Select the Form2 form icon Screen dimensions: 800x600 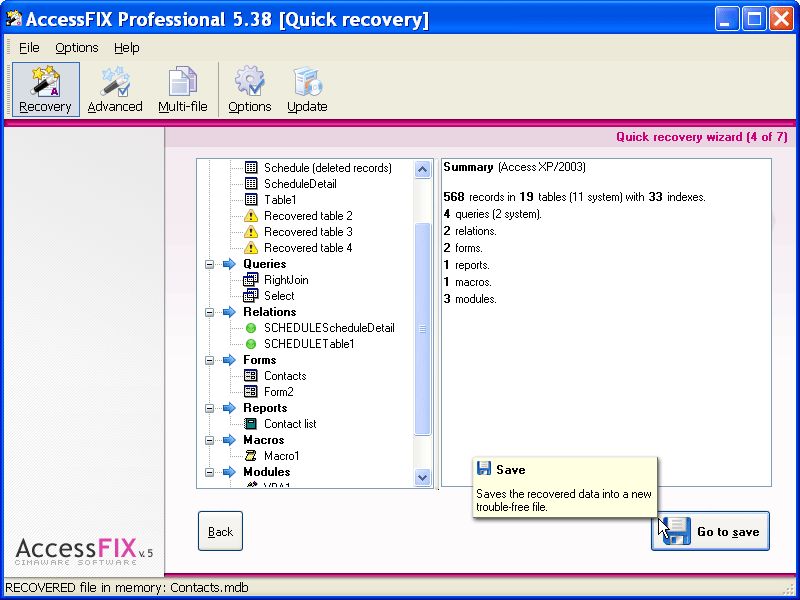coord(251,392)
